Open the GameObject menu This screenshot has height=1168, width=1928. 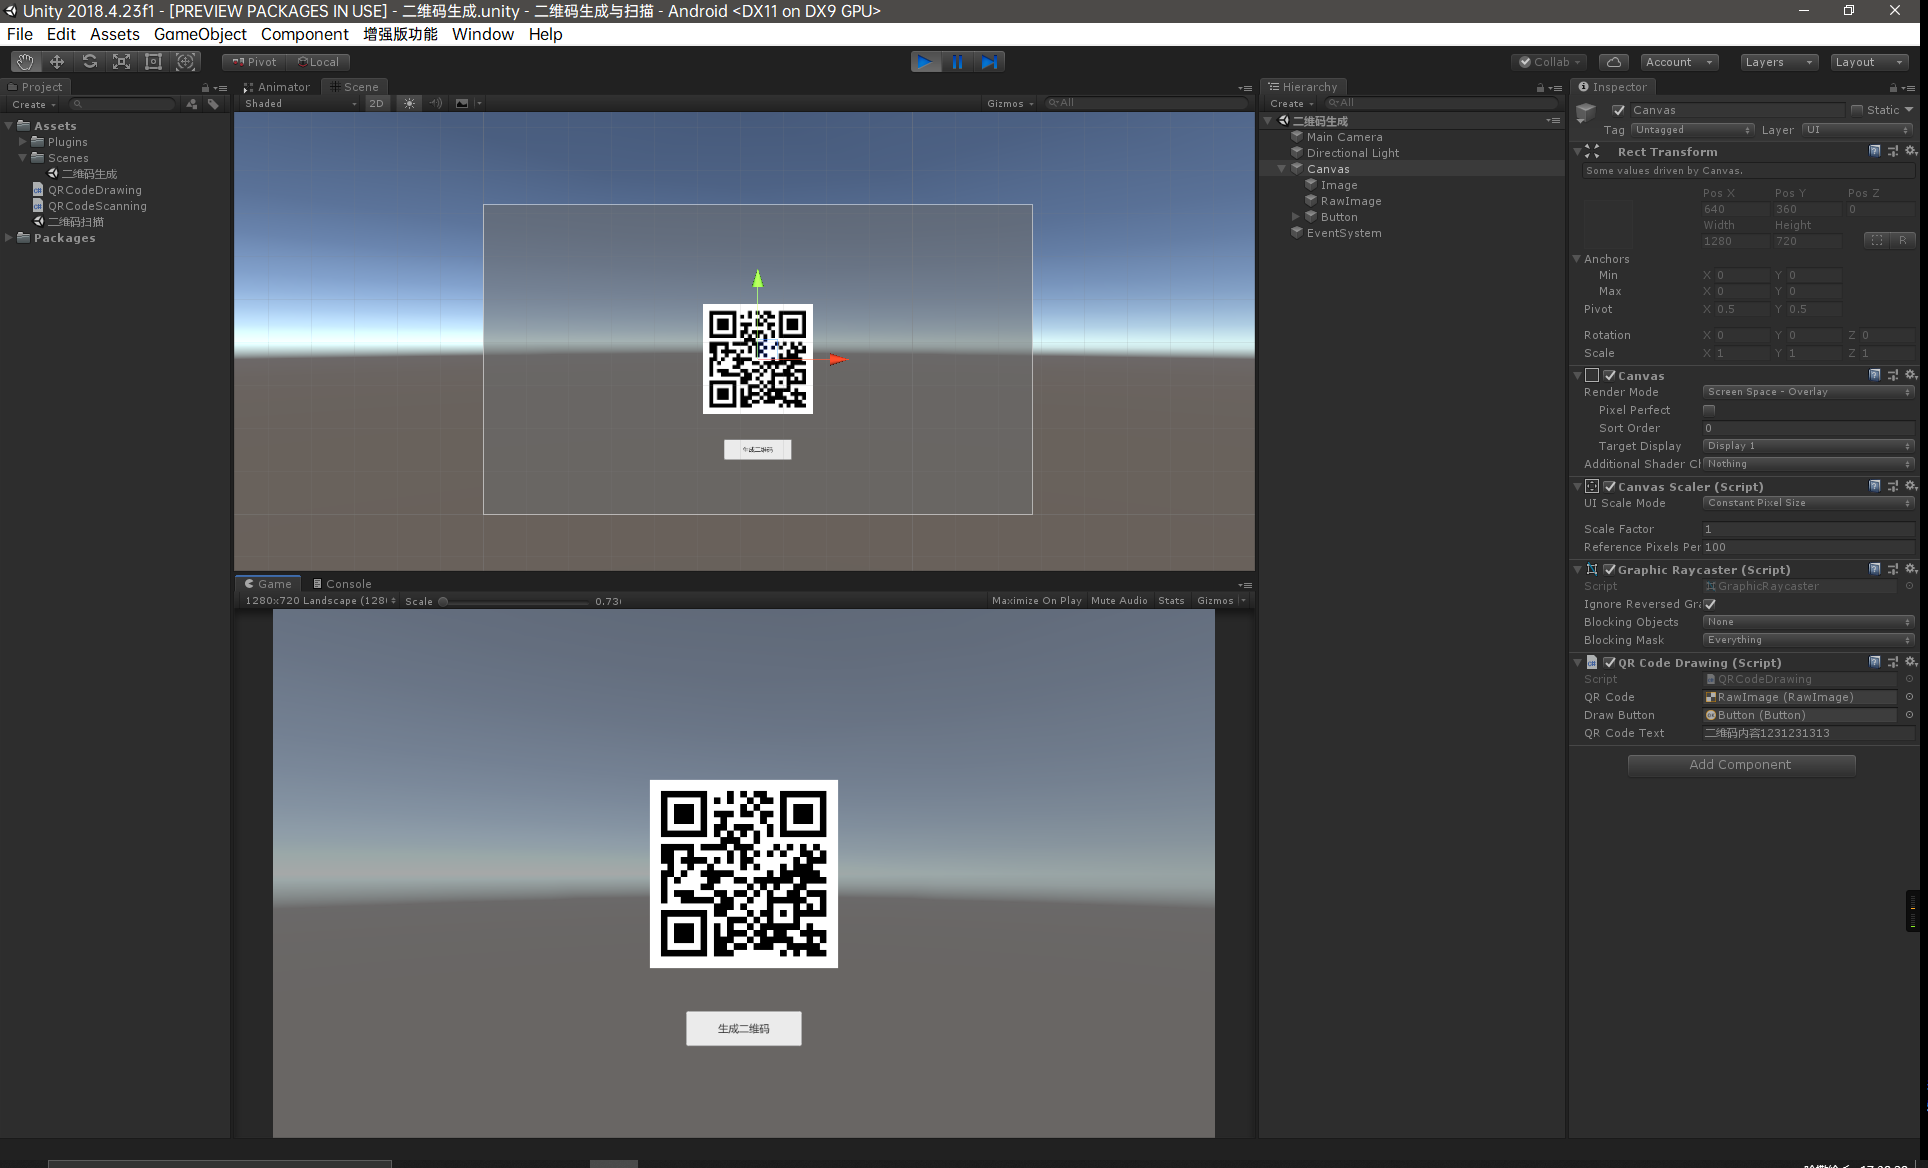200,34
